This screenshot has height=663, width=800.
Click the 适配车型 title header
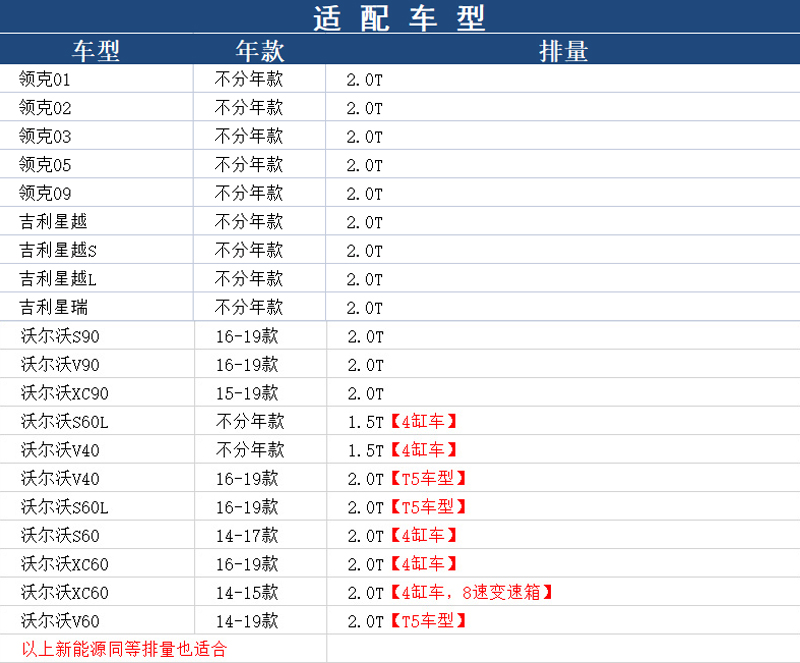coord(399,18)
